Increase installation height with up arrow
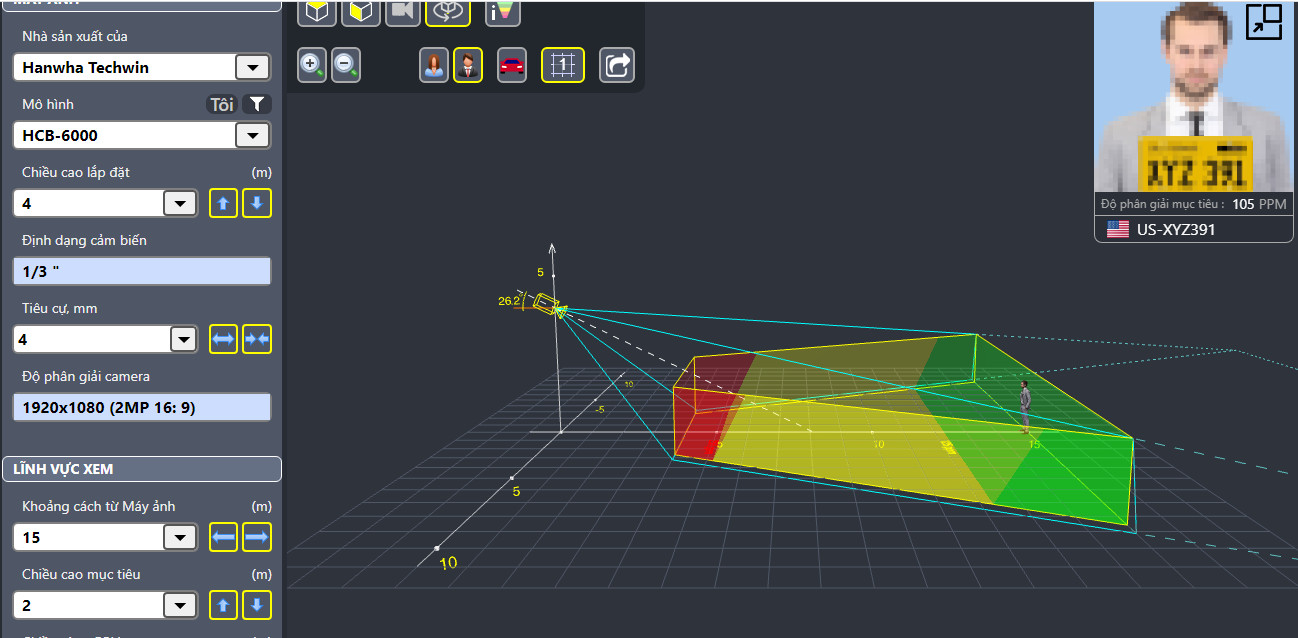 pyautogui.click(x=223, y=204)
